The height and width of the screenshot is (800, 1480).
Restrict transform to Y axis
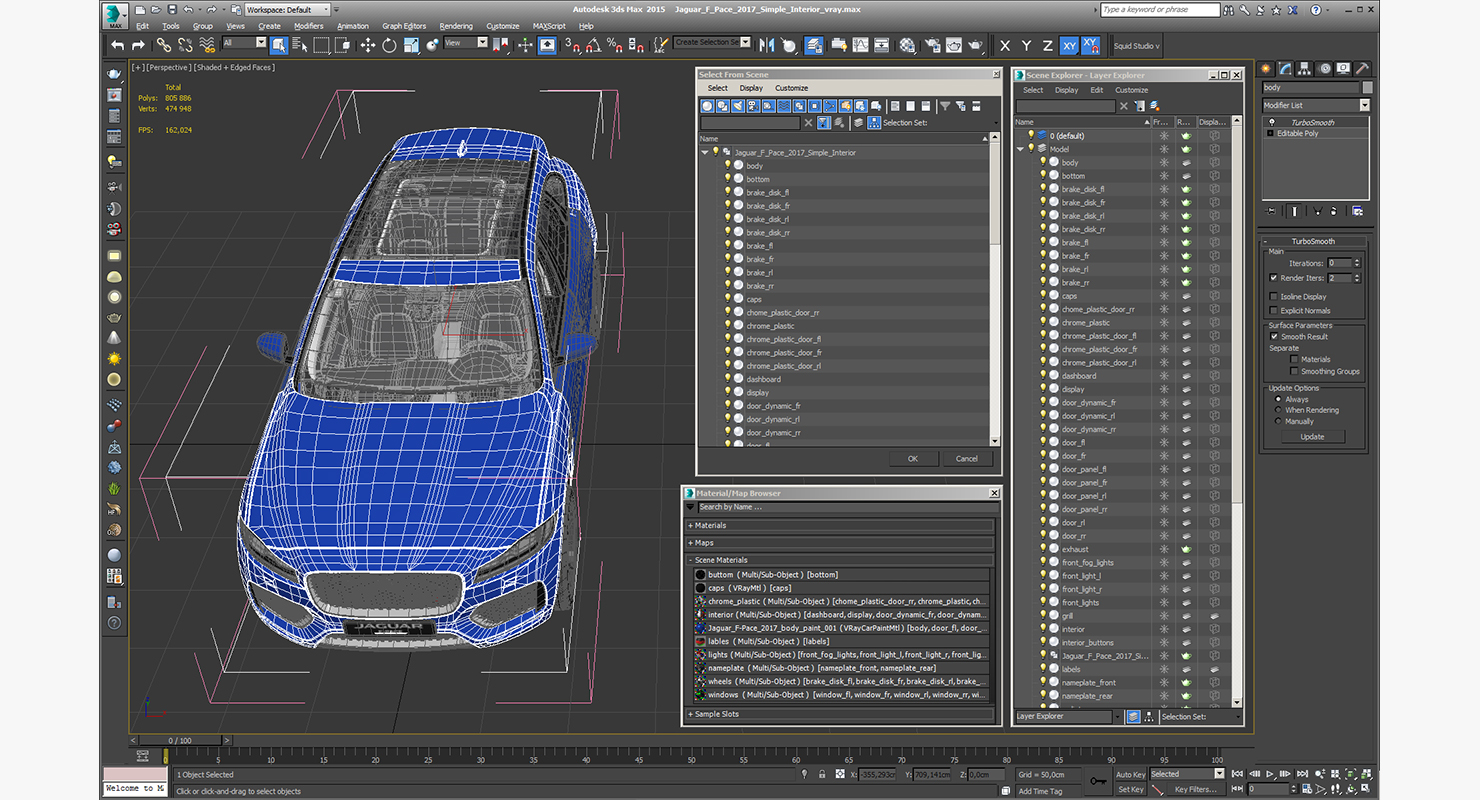click(x=1026, y=46)
